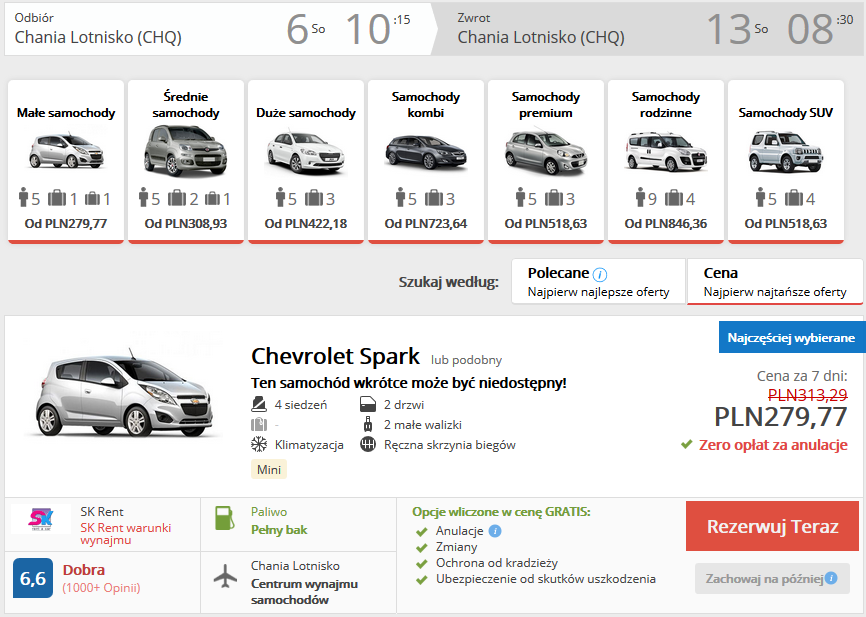This screenshot has height=617, width=866.
Task: Click the manual gearbox icon
Action: point(367,444)
